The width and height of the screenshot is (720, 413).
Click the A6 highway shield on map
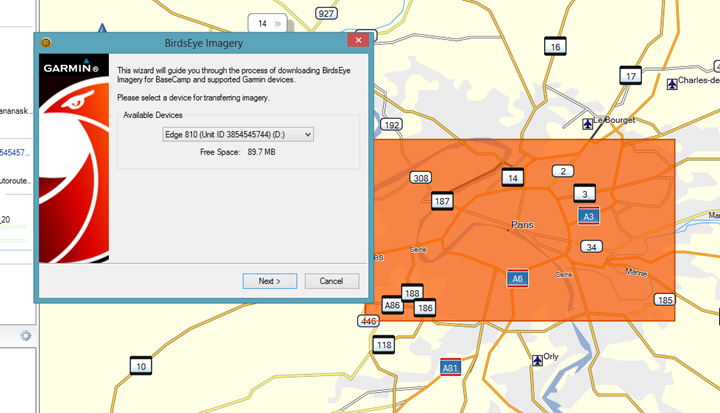point(518,278)
